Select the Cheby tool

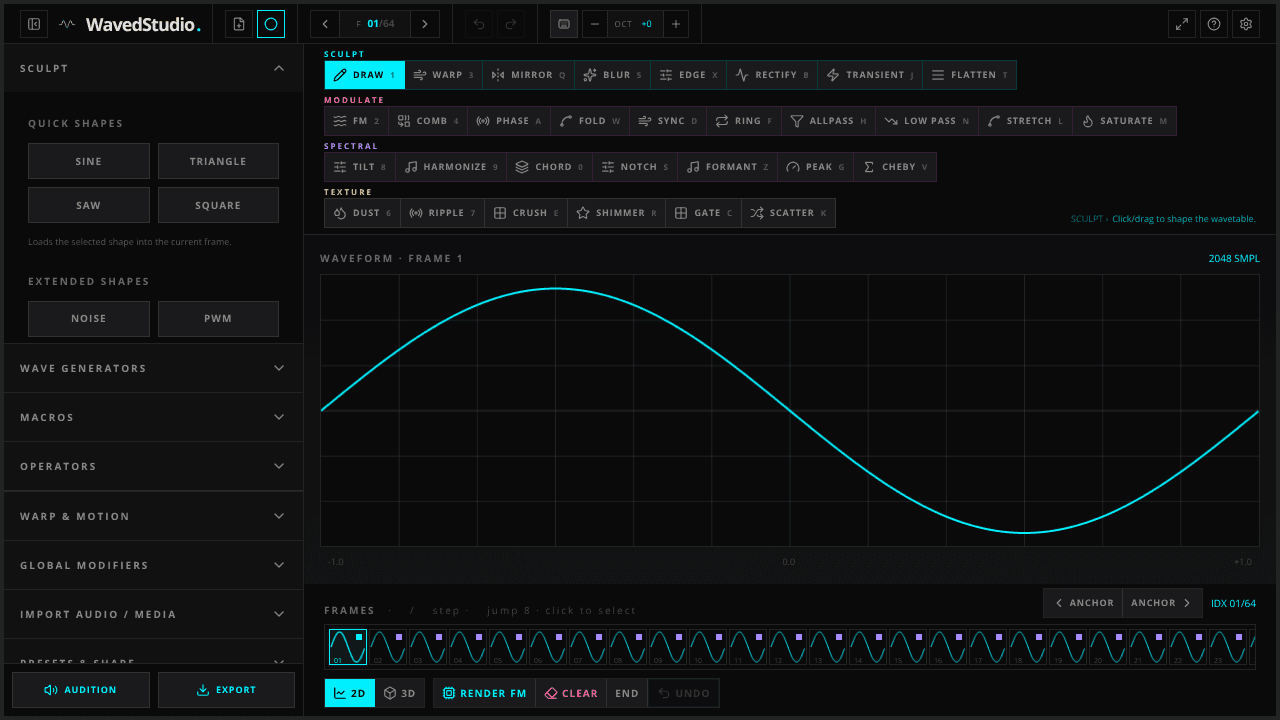896,167
